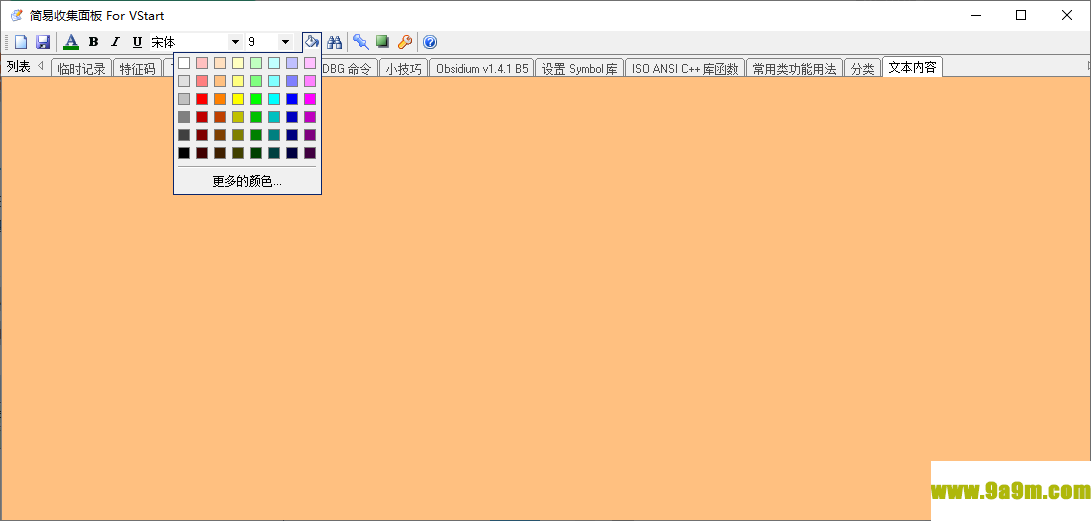Pick the pure blue swatch
The width and height of the screenshot is (1091, 521).
(292, 99)
